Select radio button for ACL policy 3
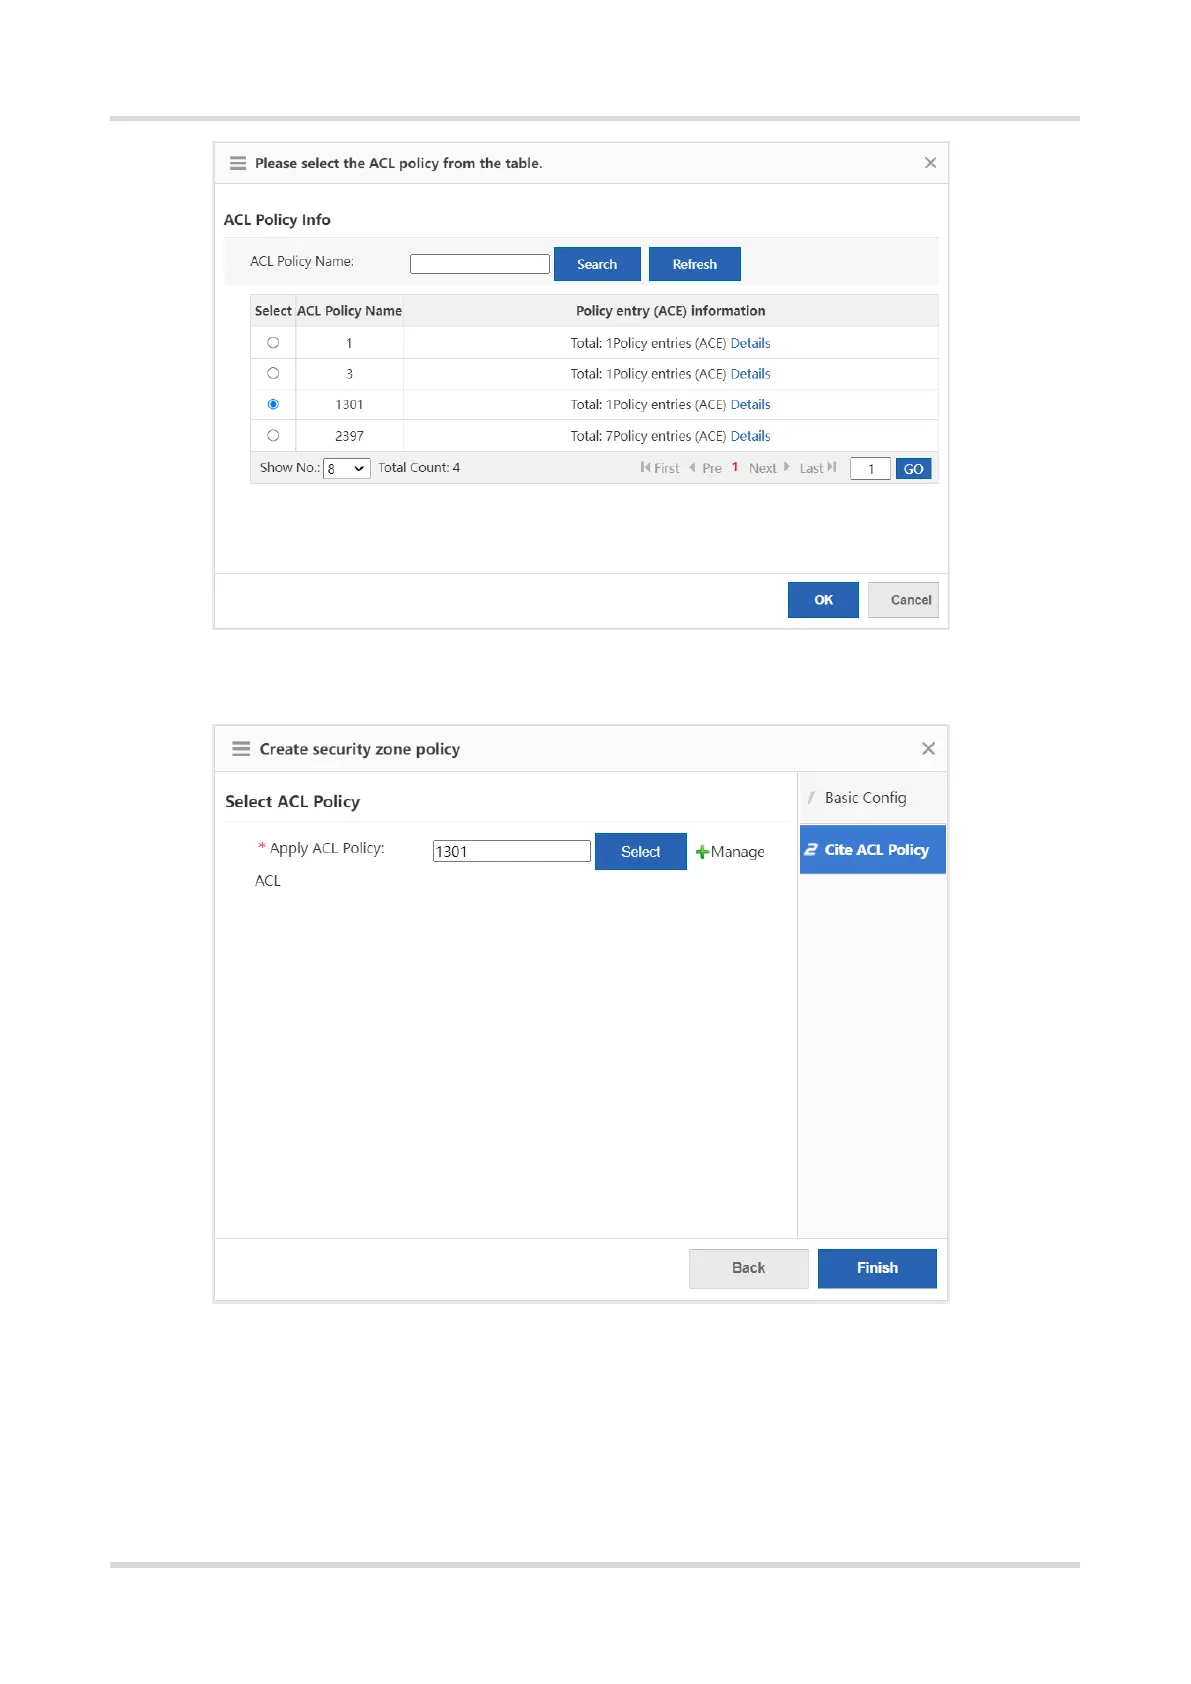This screenshot has width=1191, height=1684. point(273,374)
